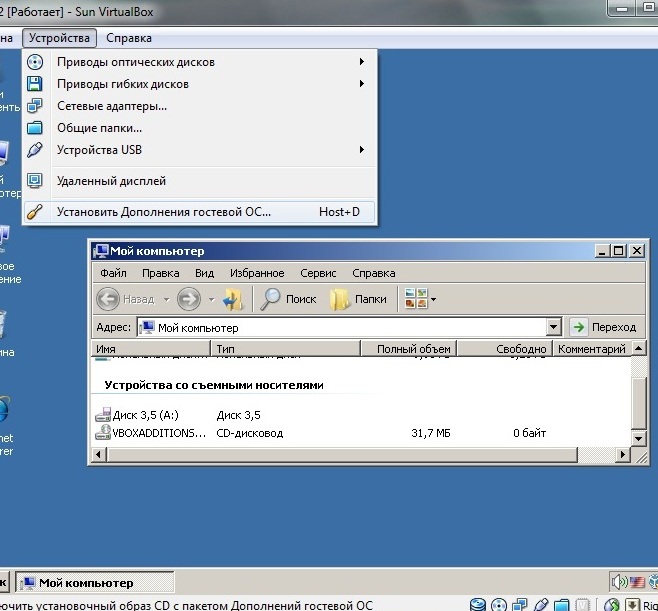The height and width of the screenshot is (611, 658).
Task: Click the USB status bar icon
Action: pos(541,605)
